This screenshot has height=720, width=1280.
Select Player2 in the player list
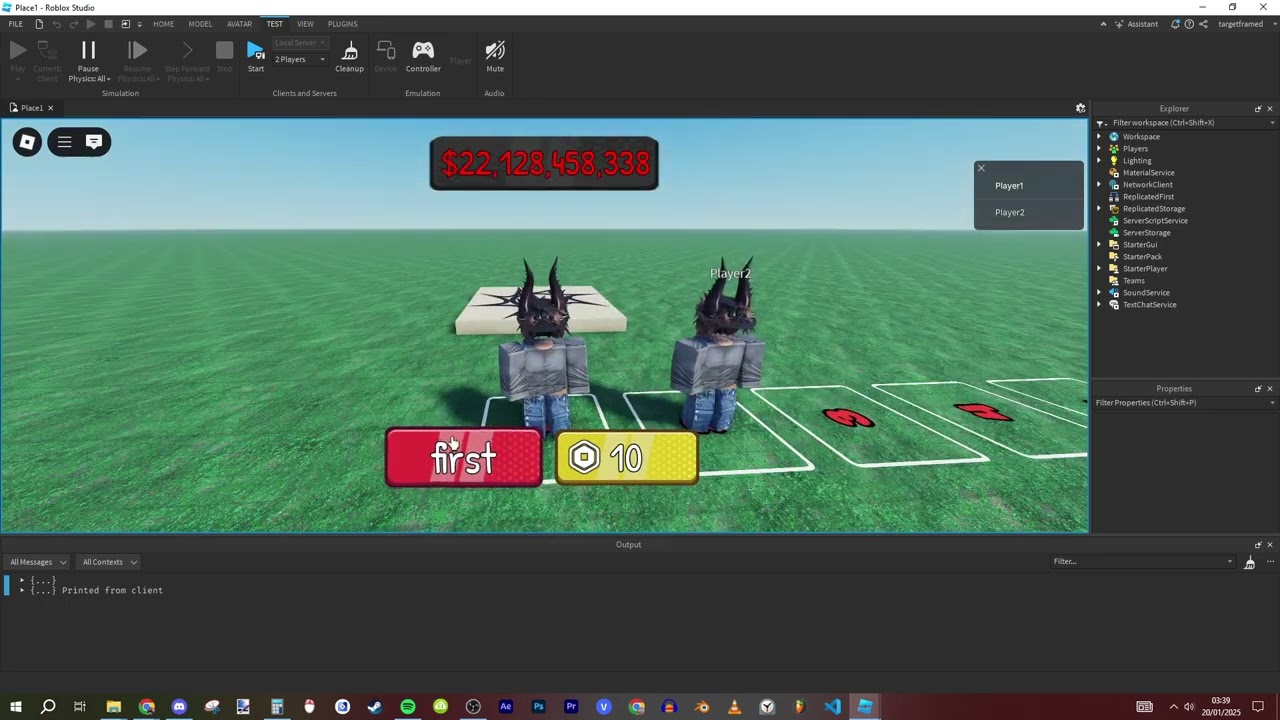point(1009,212)
